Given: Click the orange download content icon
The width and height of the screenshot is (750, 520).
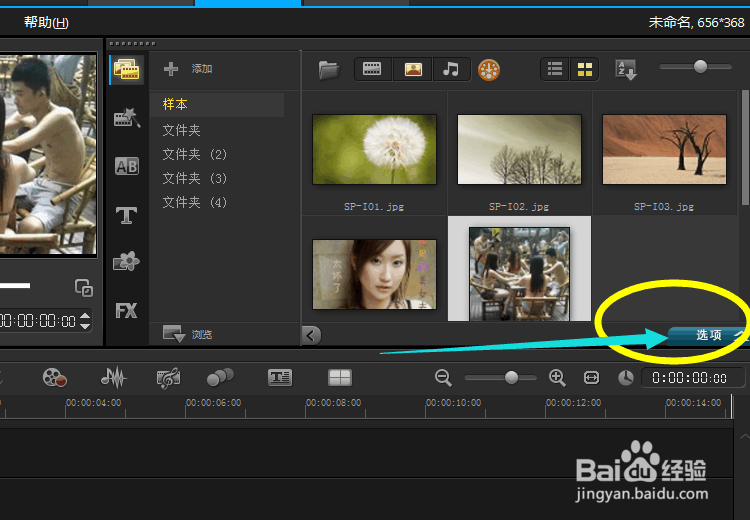Looking at the screenshot, I should click(489, 70).
